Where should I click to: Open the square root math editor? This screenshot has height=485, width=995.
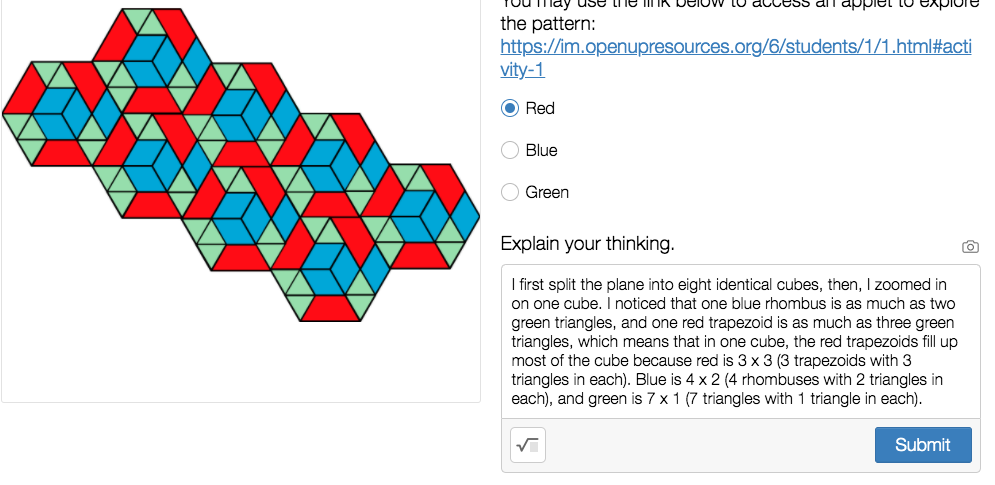click(528, 445)
